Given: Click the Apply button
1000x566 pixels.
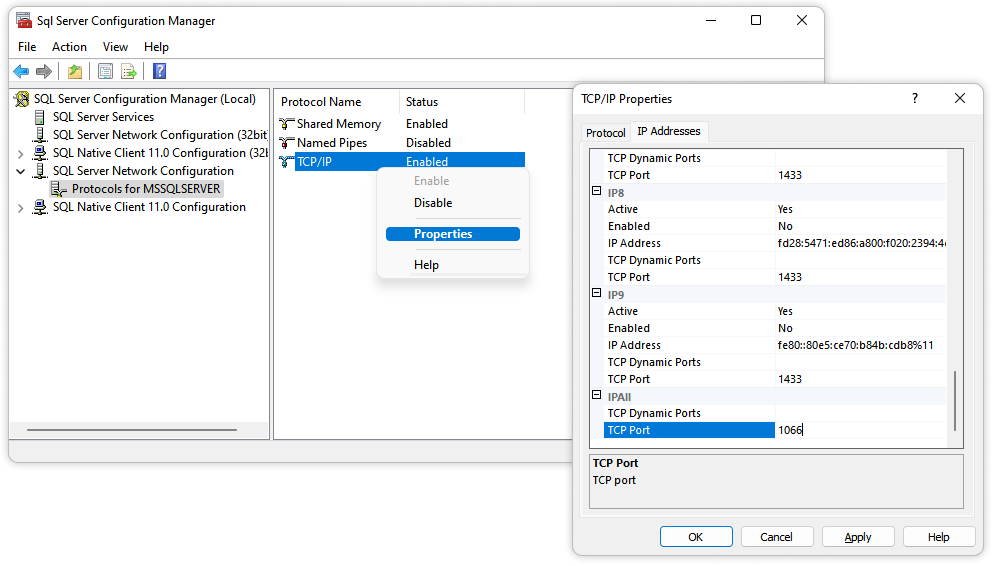Looking at the screenshot, I should 857,537.
